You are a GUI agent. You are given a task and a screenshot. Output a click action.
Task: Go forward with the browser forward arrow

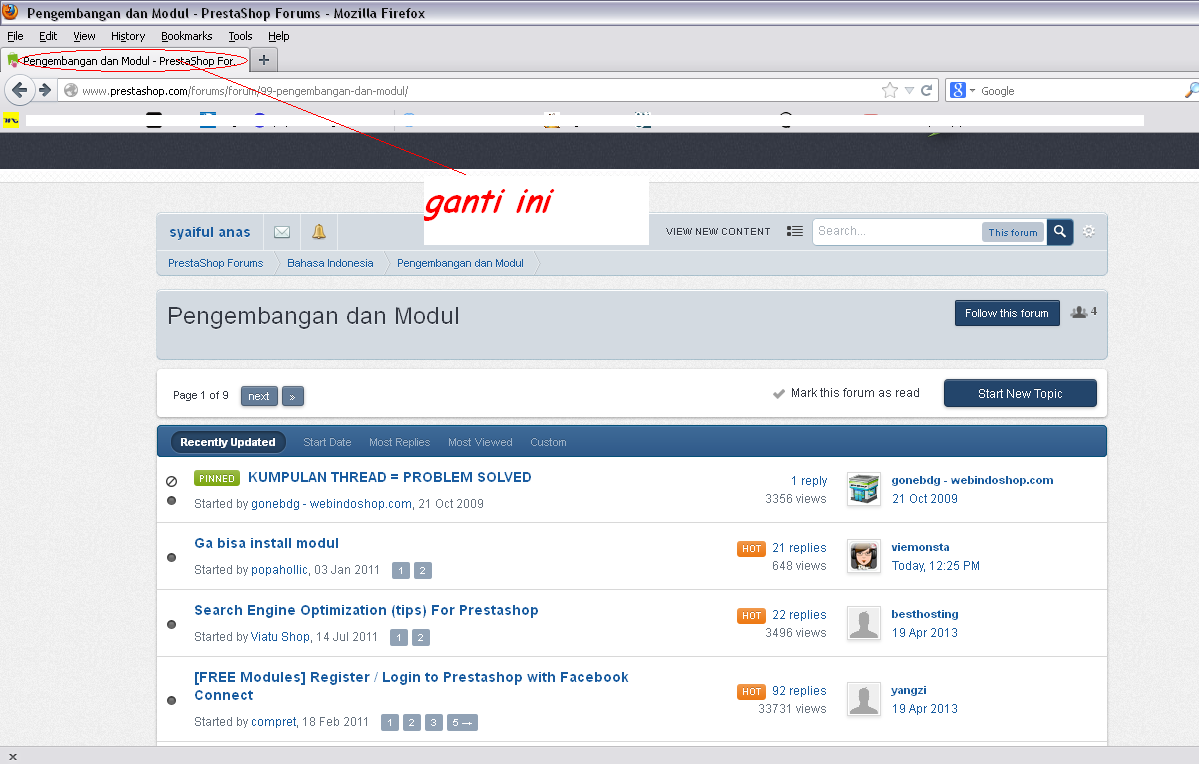45,90
